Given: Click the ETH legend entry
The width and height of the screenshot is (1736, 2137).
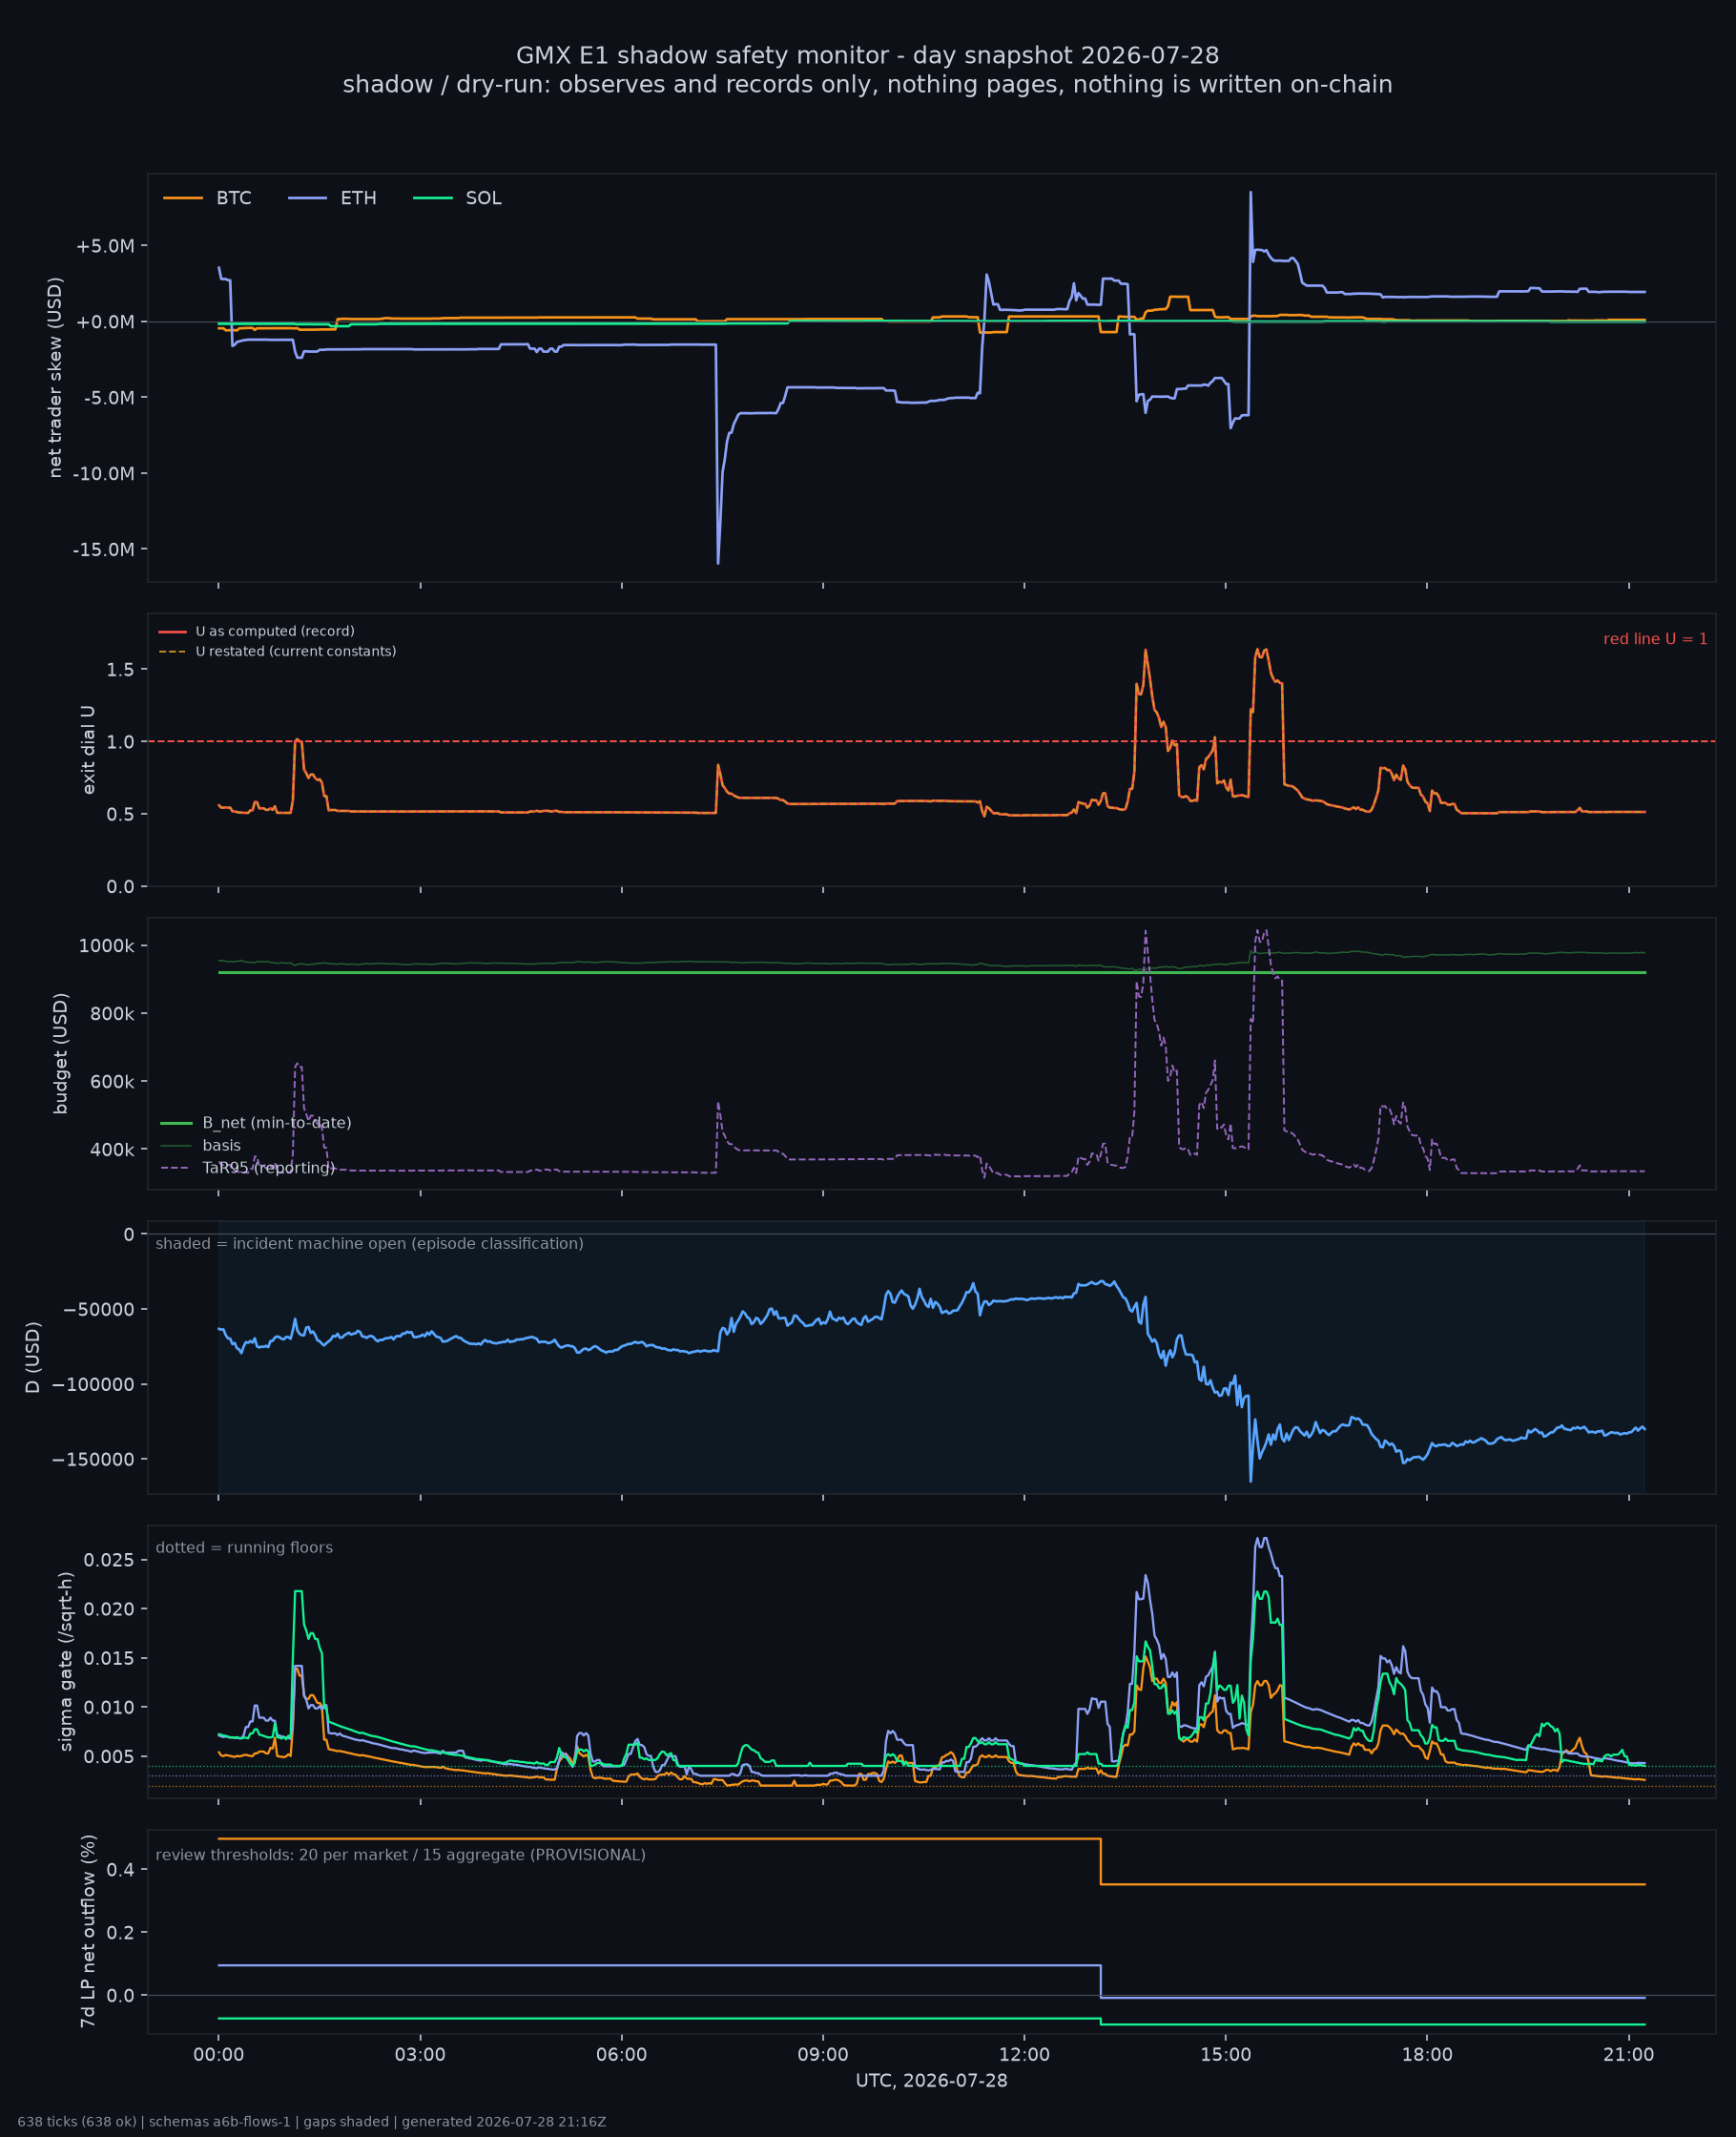Looking at the screenshot, I should tap(332, 198).
